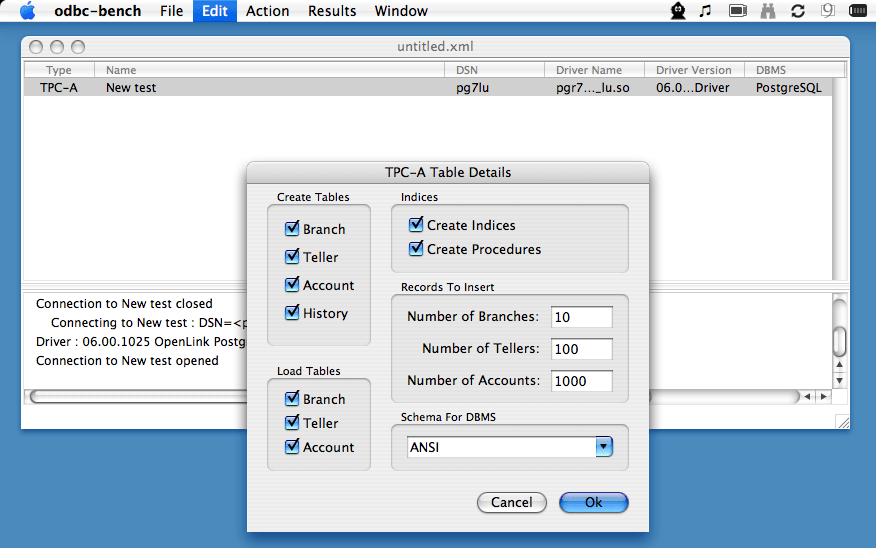The width and height of the screenshot is (876, 548).
Task: Open the Action menu
Action: click(x=267, y=11)
